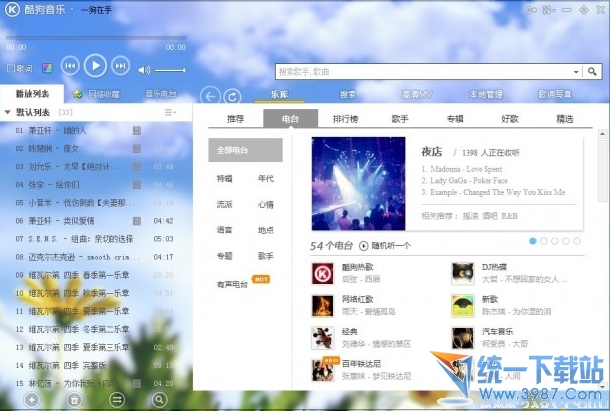Image resolution: width=610 pixels, height=411 pixels.
Task: Click MV icon beside 萧亚轩 - 错的人
Action: (137, 130)
